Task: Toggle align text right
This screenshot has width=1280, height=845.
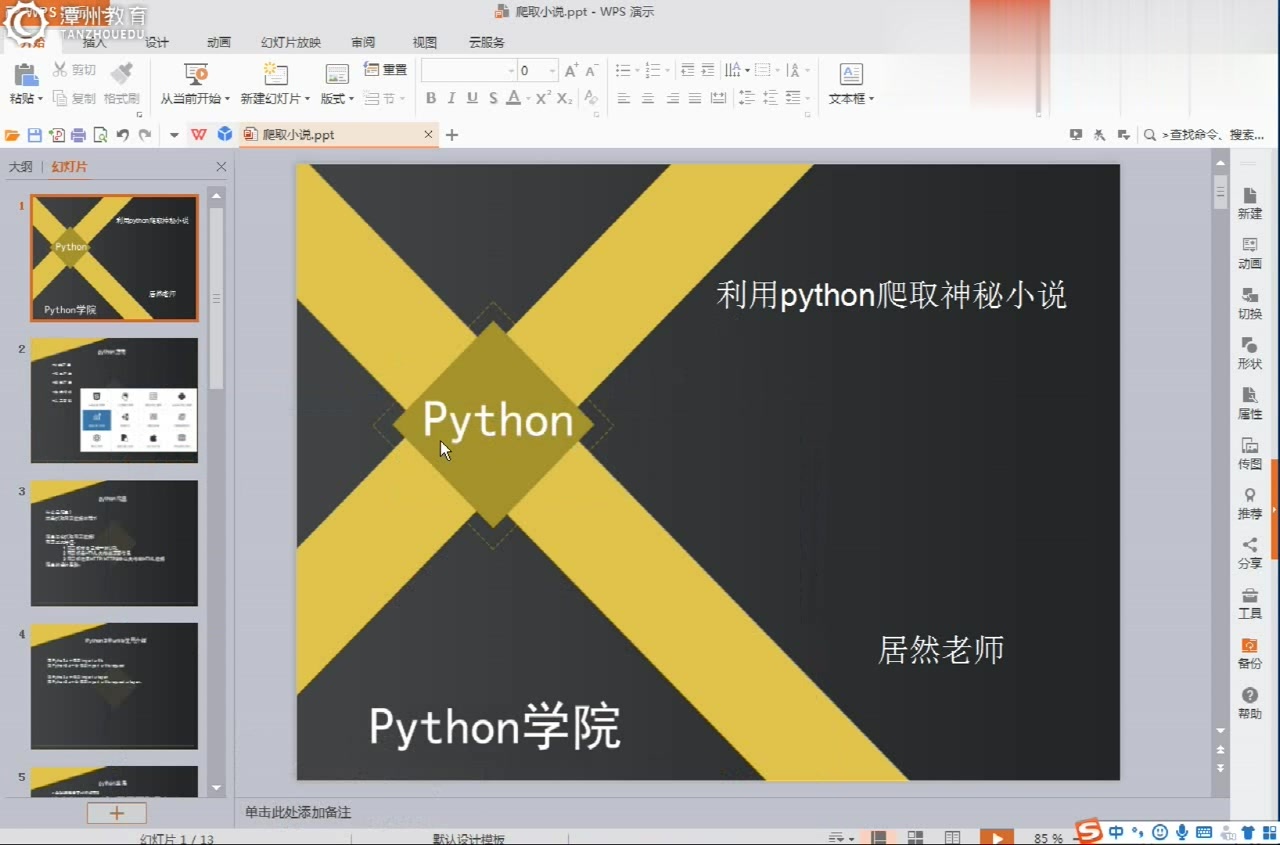Action: 672,98
